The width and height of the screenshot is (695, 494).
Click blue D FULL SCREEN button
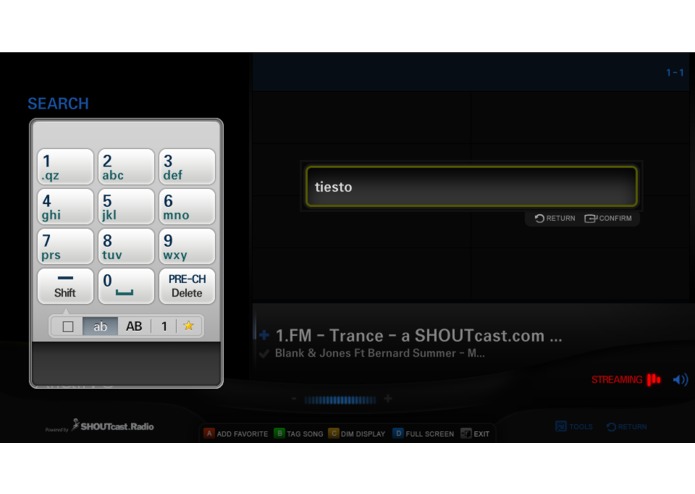point(423,433)
